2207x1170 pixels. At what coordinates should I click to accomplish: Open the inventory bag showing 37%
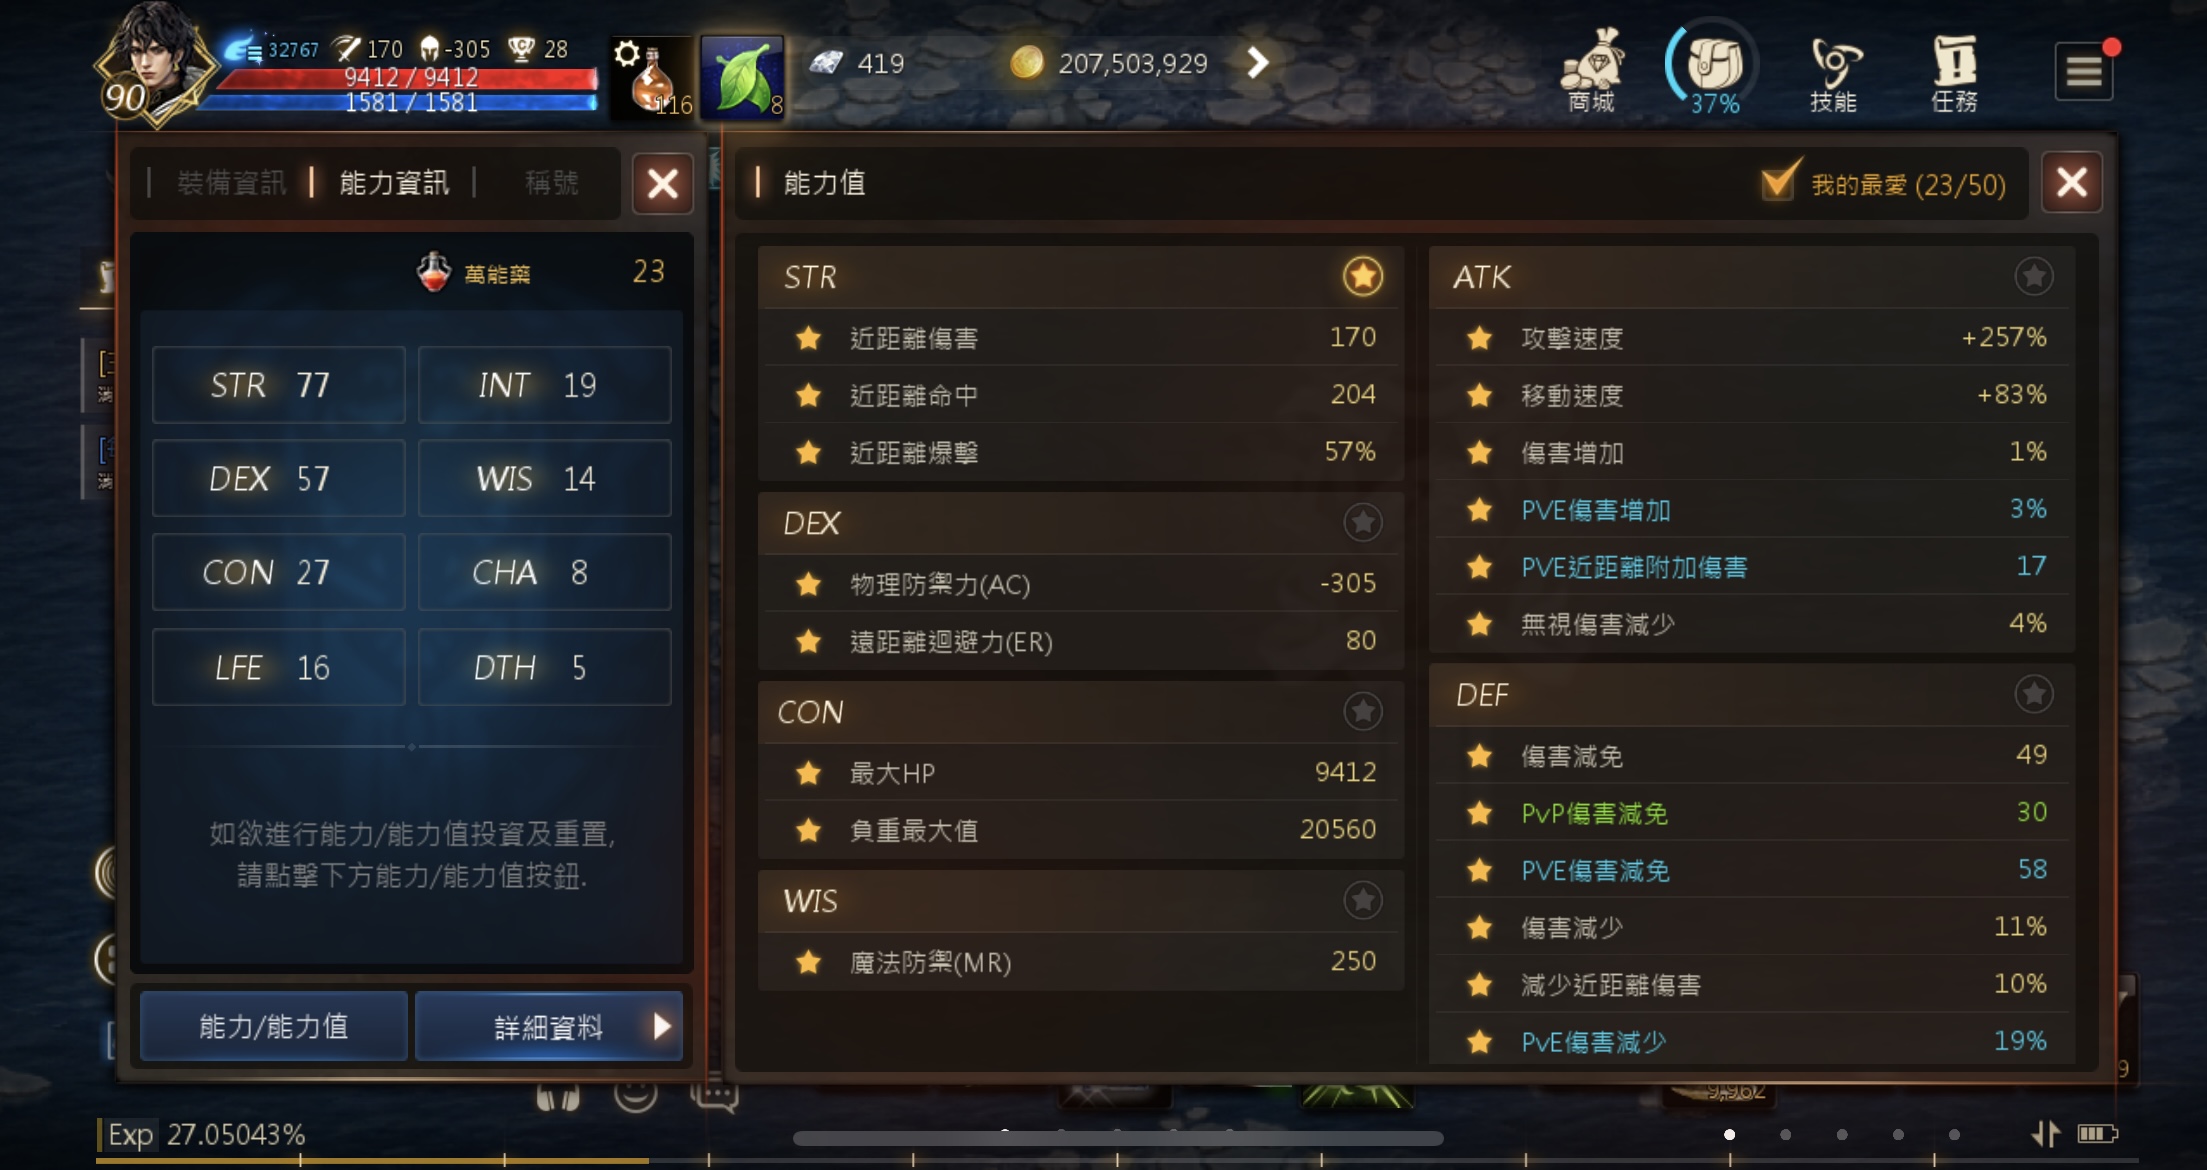(x=1714, y=68)
